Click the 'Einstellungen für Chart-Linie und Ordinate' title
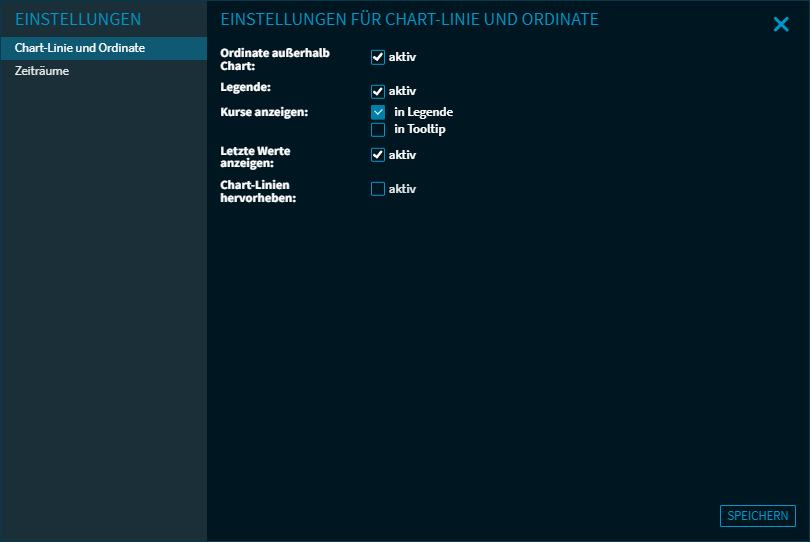Screen dimensions: 810x542 click(410, 20)
